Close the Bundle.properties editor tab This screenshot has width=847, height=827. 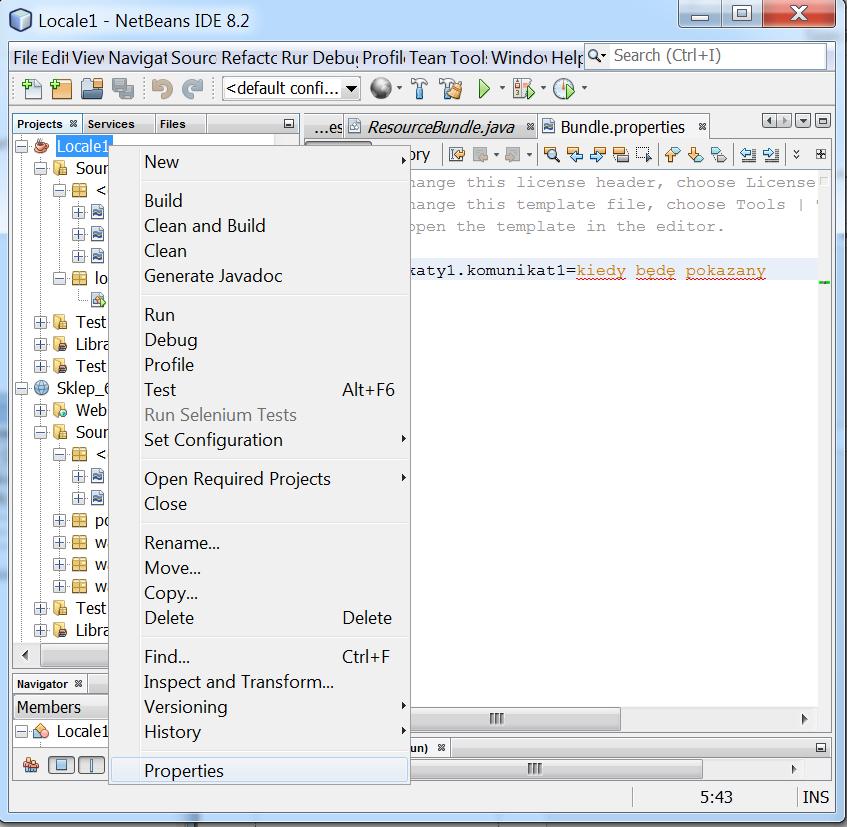tap(702, 126)
